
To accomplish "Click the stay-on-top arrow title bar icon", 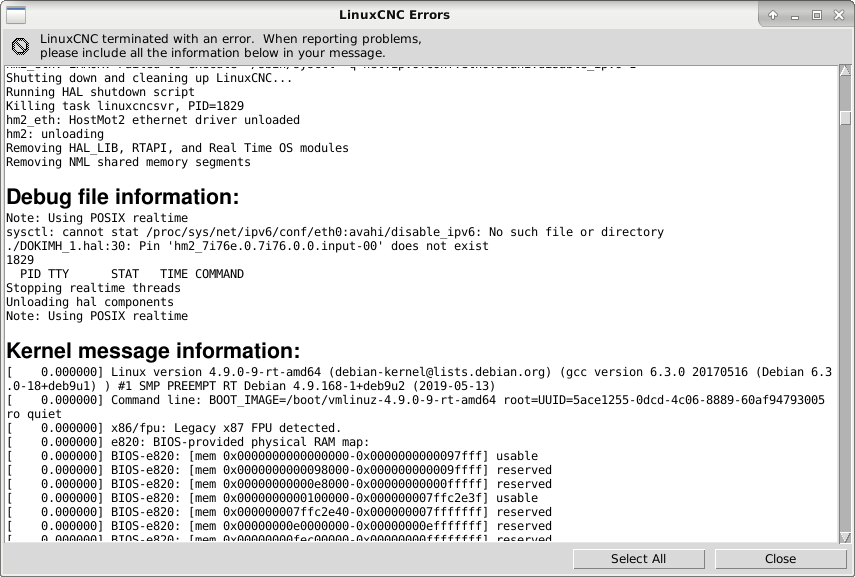I will pyautogui.click(x=773, y=15).
